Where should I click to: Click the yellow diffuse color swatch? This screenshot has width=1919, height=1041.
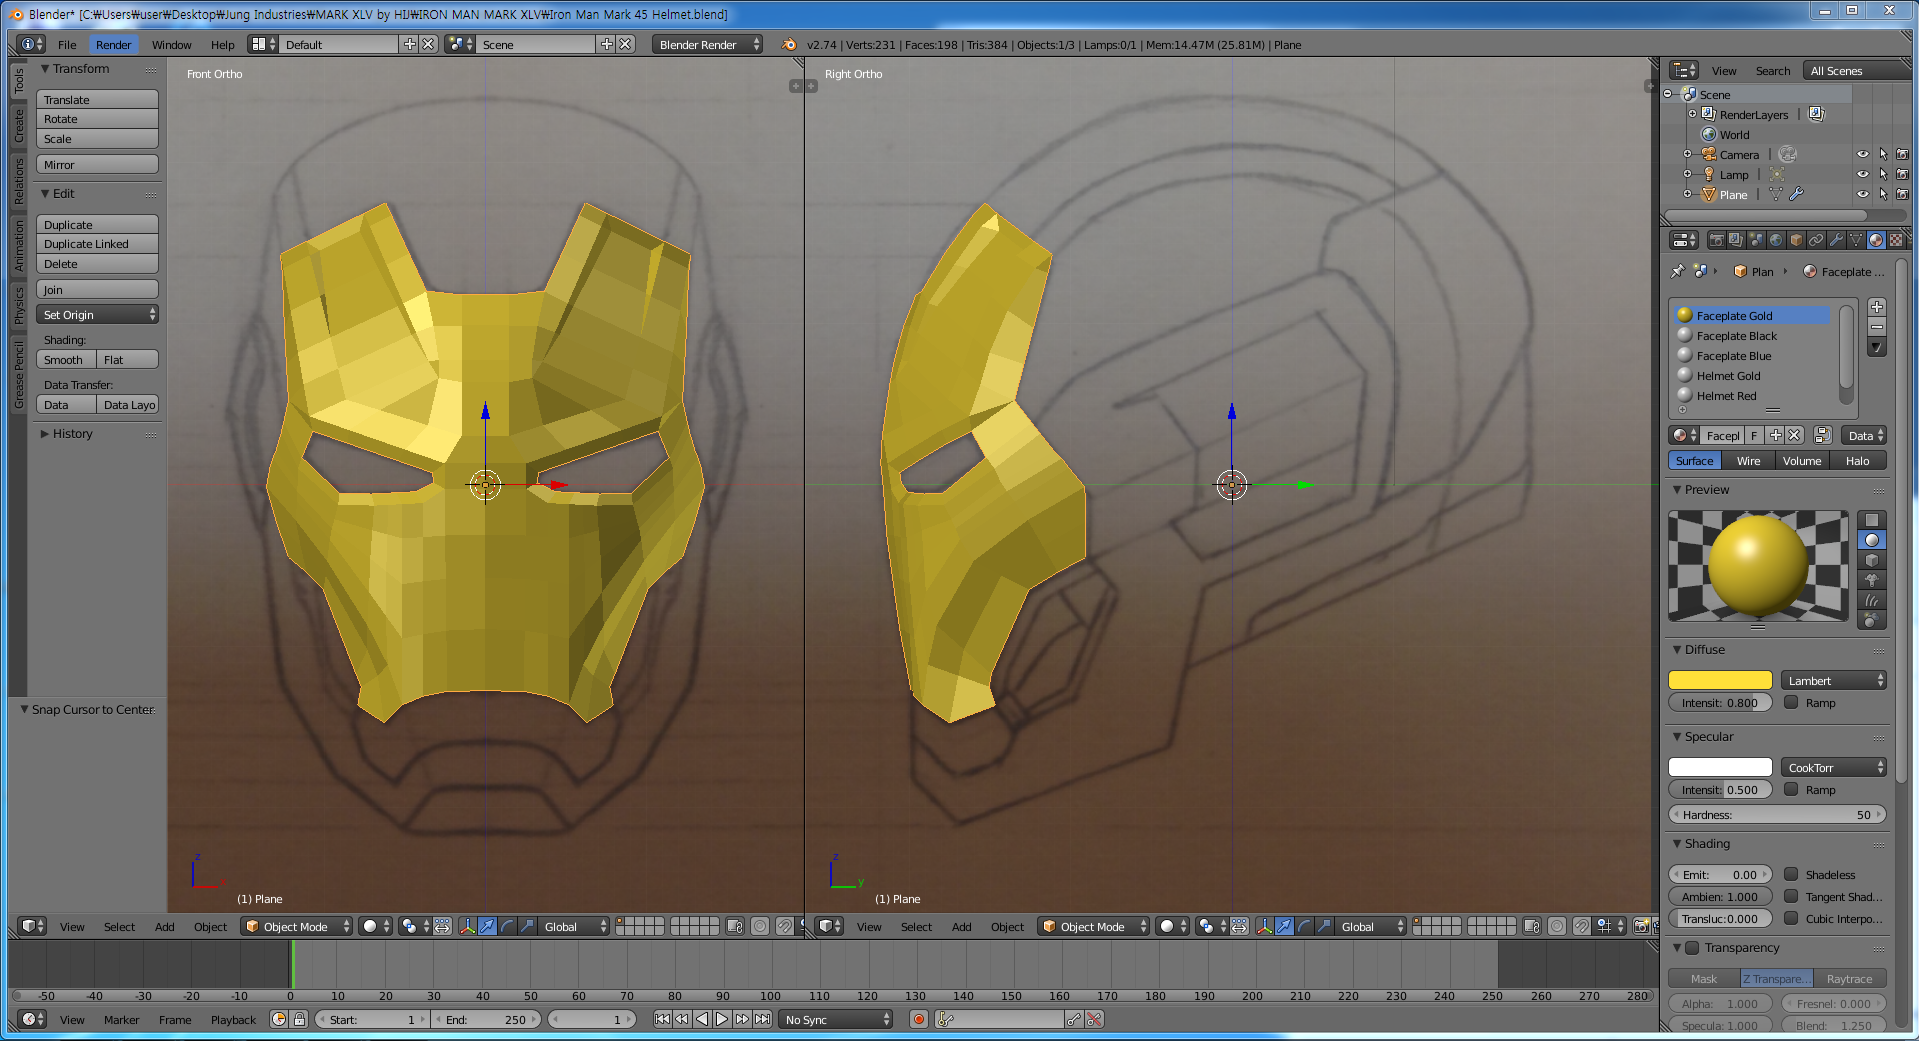click(1720, 680)
